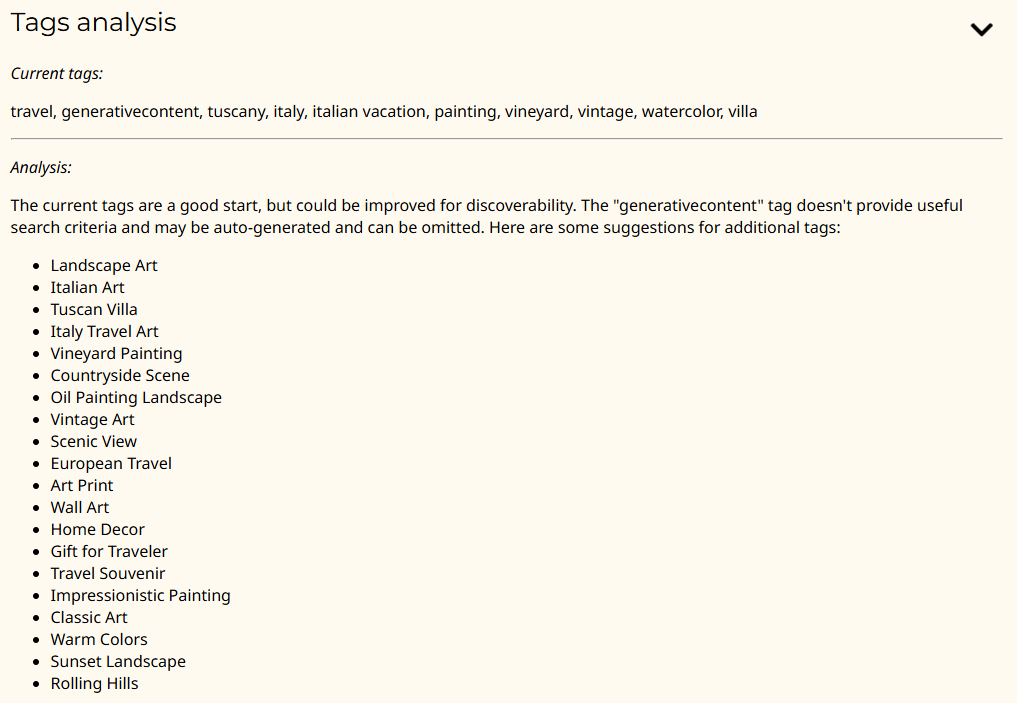This screenshot has height=703, width=1017.
Task: Select the current tags text line
Action: [384, 112]
